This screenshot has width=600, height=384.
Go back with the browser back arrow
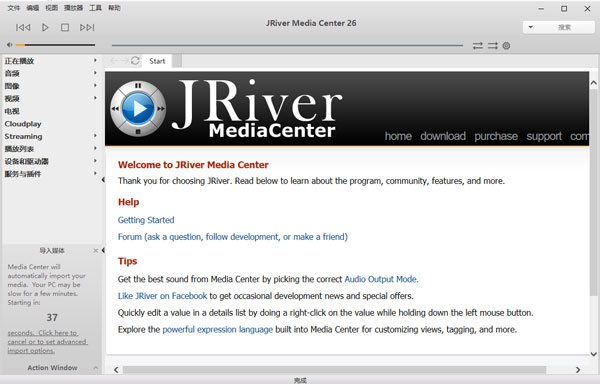coord(114,61)
